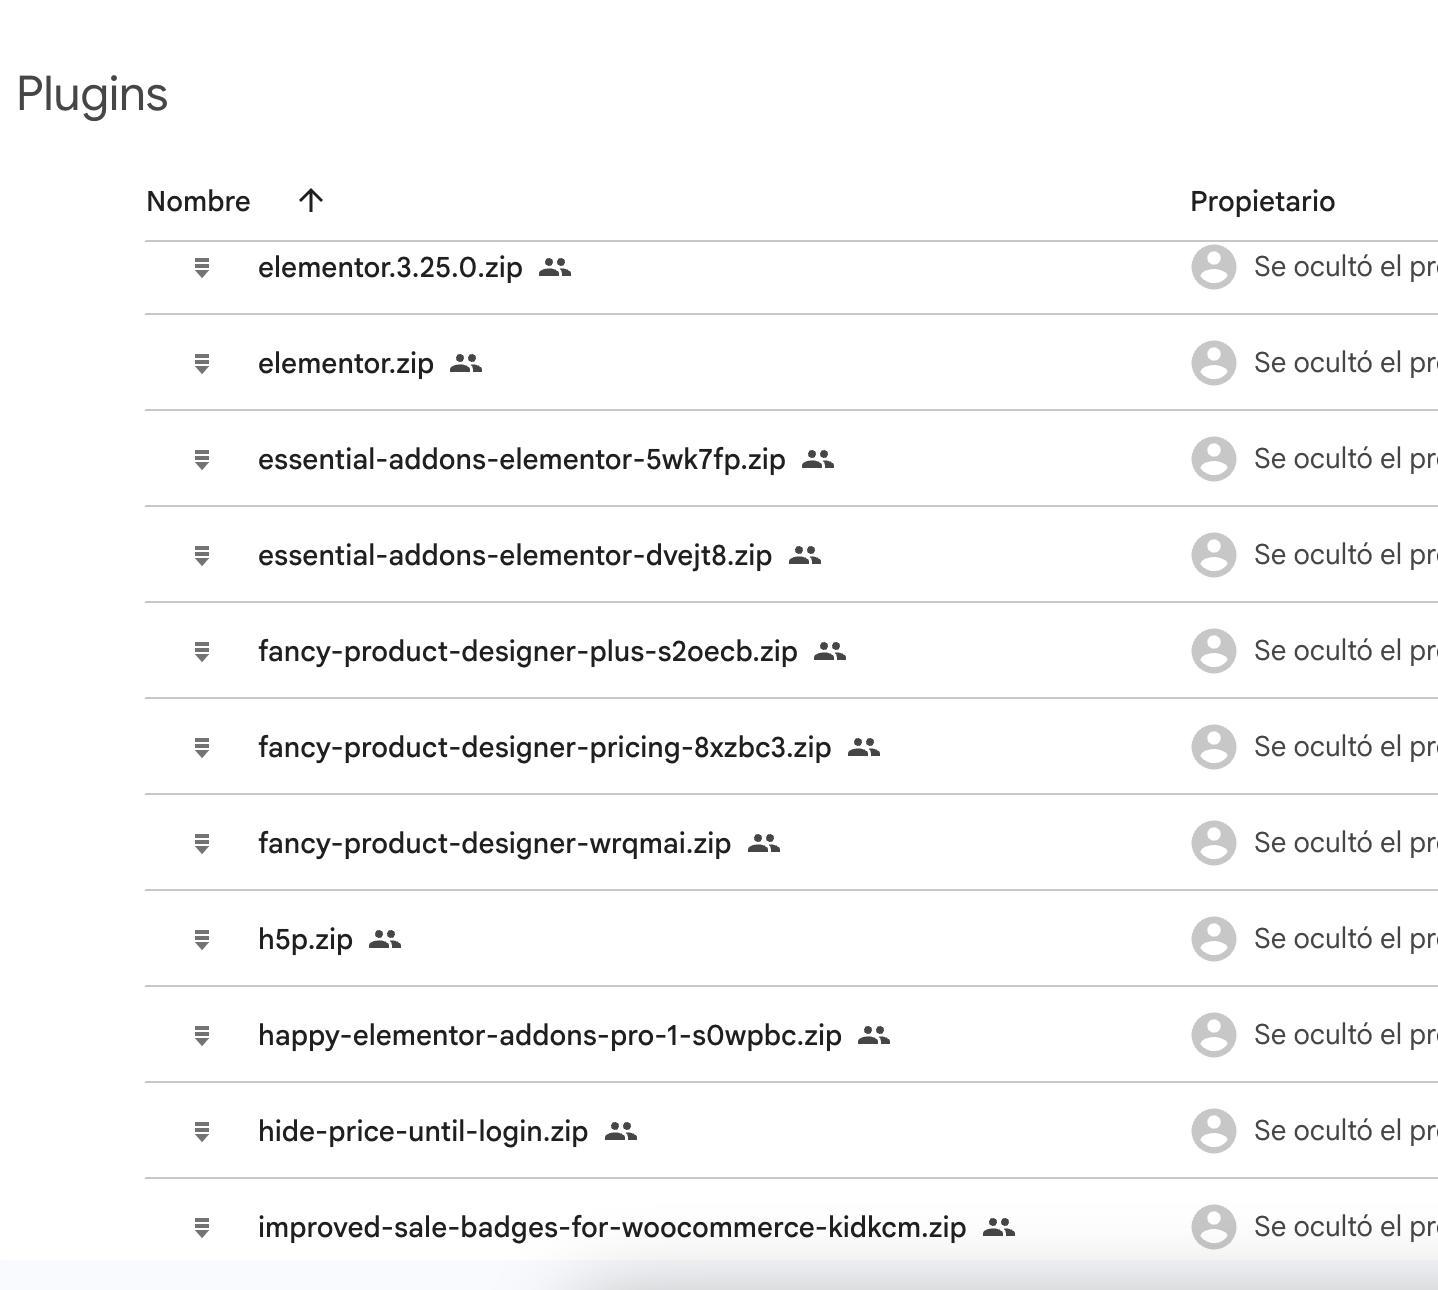Click file icon beside happy-elementor-addons-pro-1-s0wpbc.zip

coord(202,1036)
